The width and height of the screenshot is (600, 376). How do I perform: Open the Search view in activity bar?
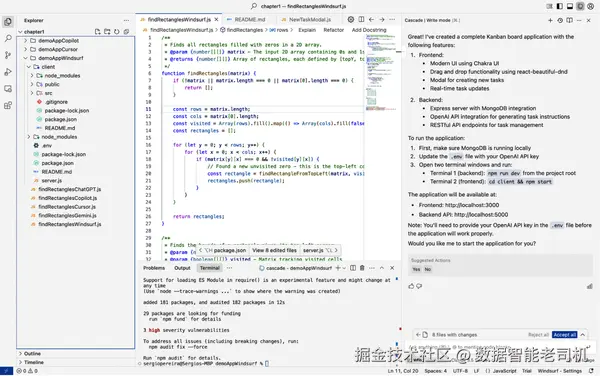8,38
